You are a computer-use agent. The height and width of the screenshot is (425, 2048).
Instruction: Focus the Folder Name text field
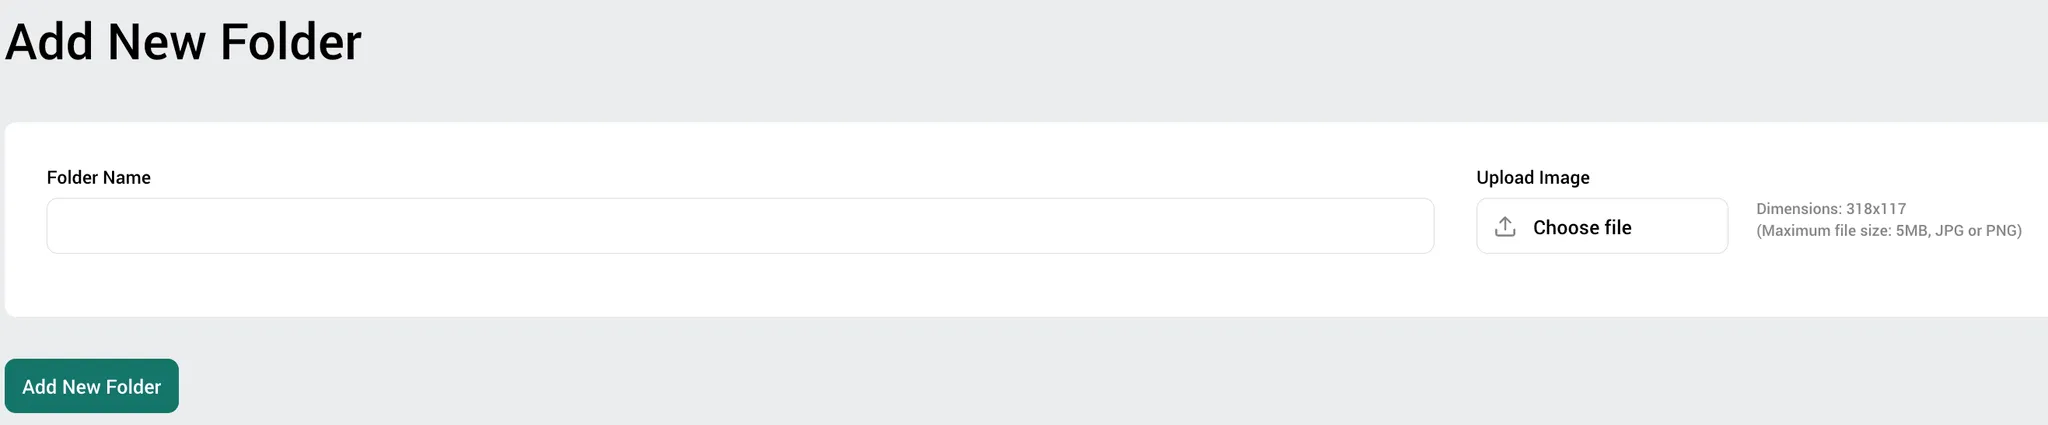740,226
